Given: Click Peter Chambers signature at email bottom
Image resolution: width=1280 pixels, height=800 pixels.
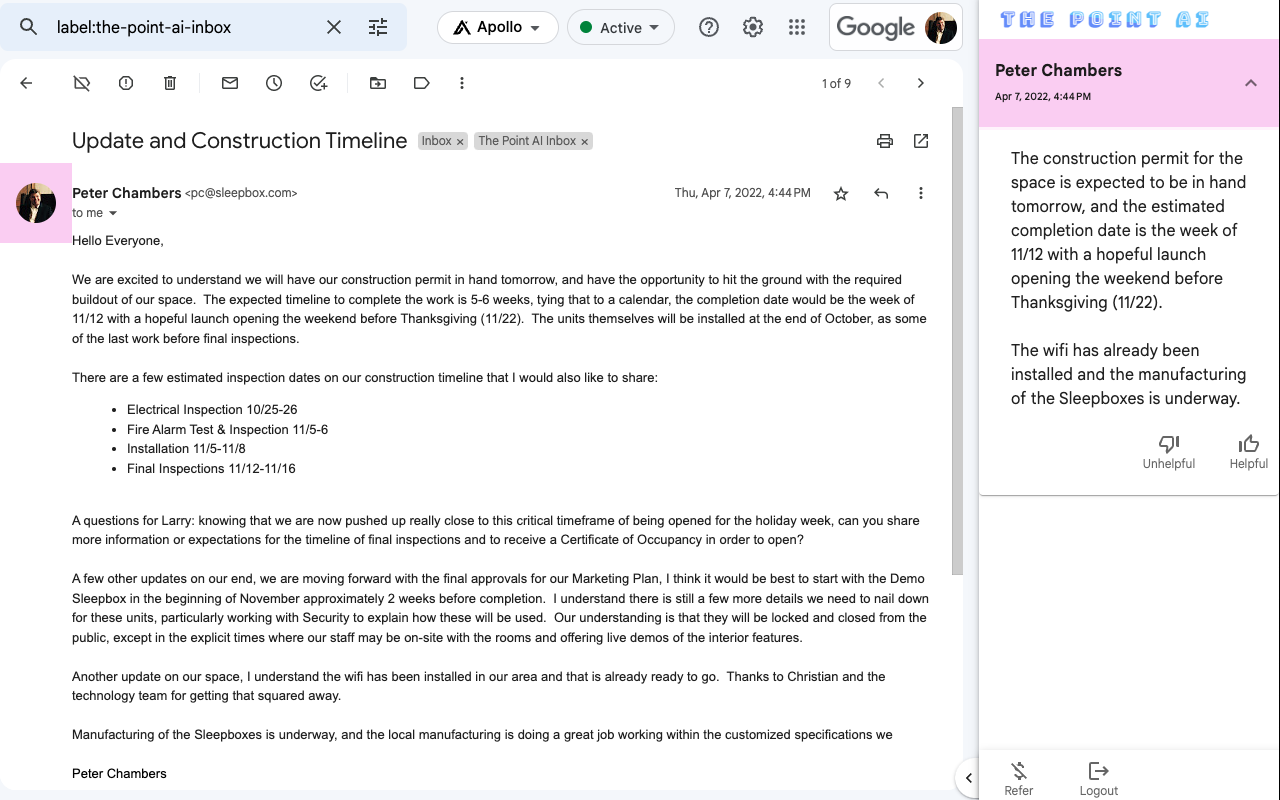Looking at the screenshot, I should coord(119,774).
